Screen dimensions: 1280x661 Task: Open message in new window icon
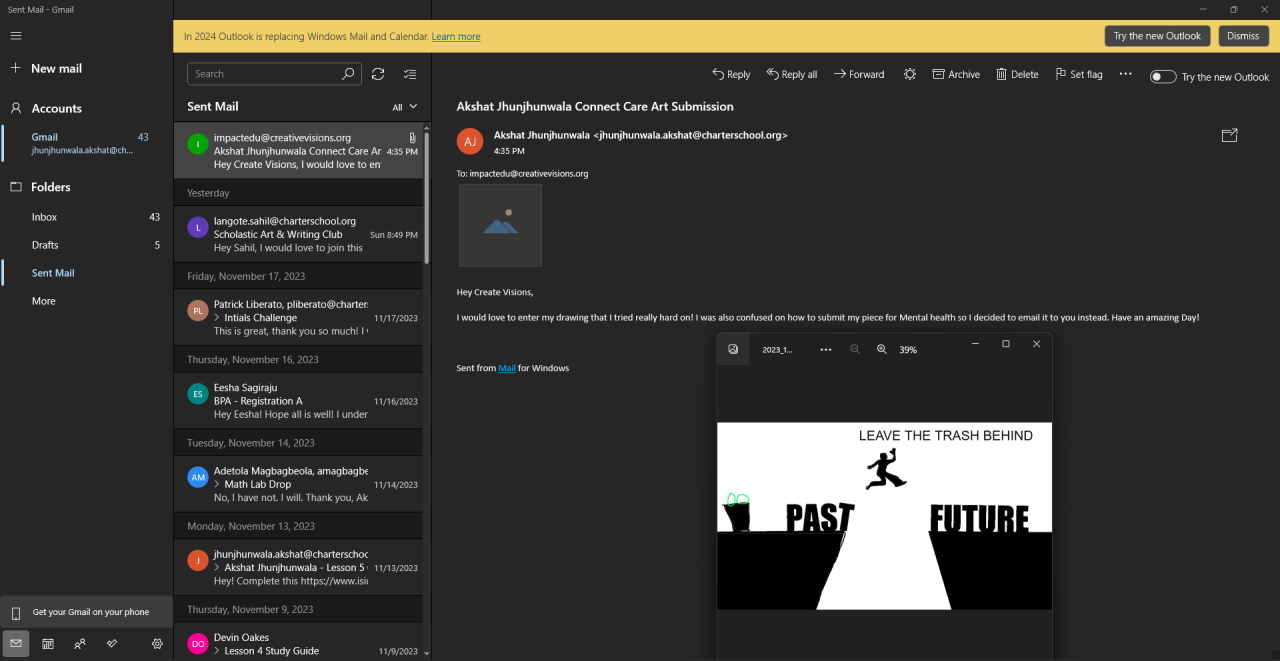[x=1230, y=136]
